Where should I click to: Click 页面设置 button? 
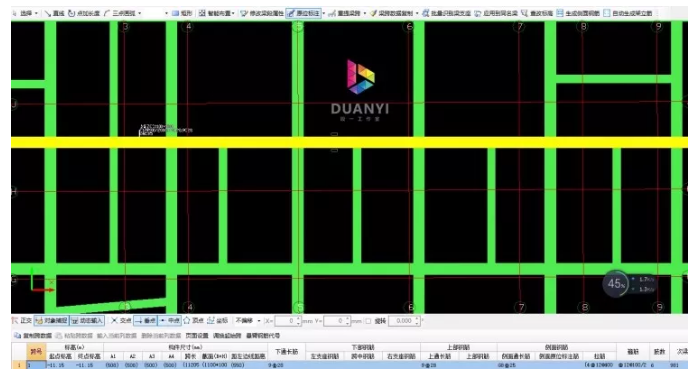click(197, 336)
